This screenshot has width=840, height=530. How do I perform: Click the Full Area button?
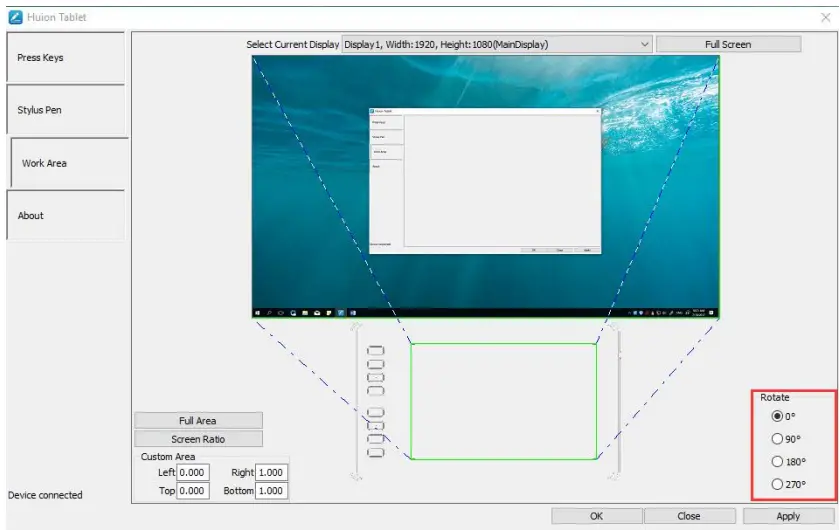coord(198,421)
